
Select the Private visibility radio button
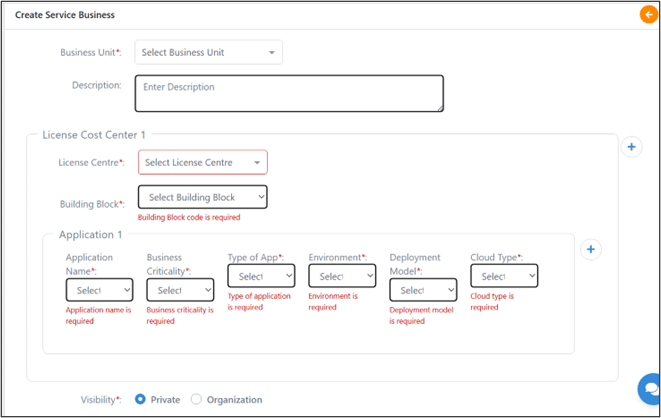click(140, 399)
